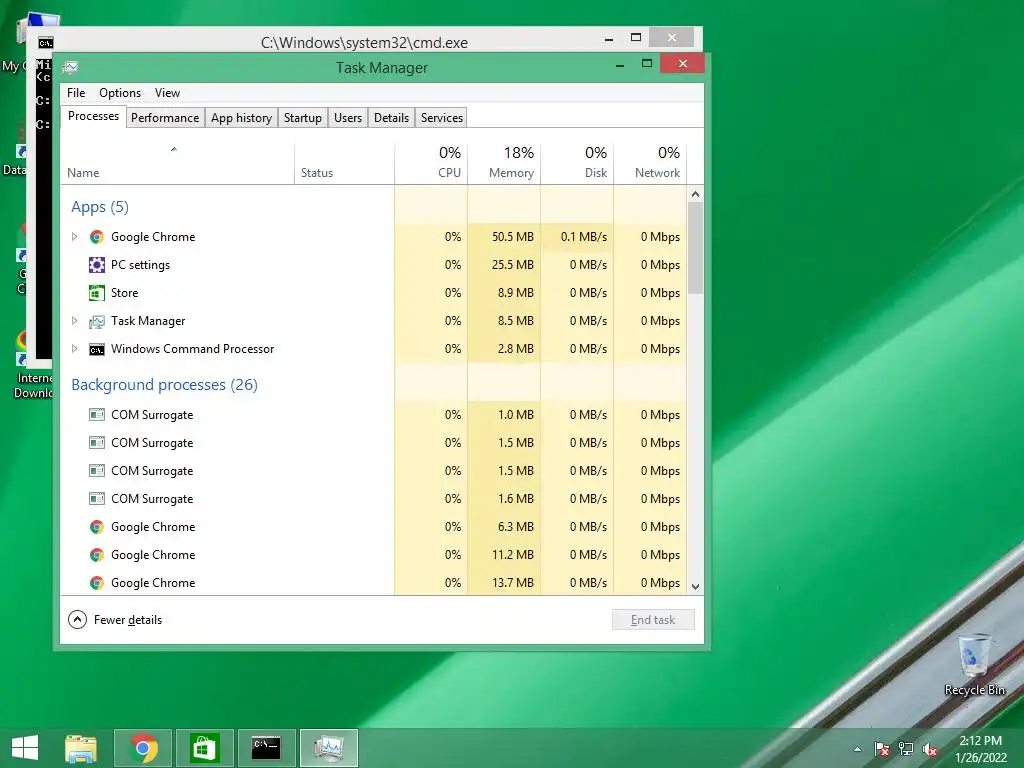Open the File menu
The image size is (1024, 768).
tap(76, 93)
